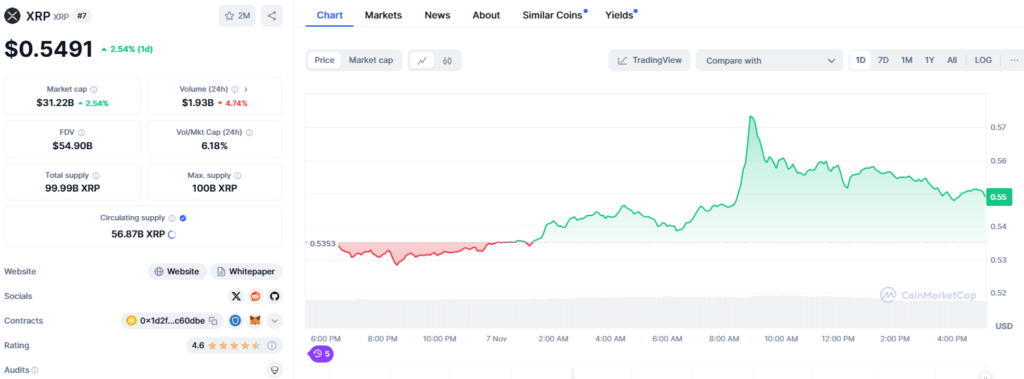Switch to candlestick chart icon
Image resolution: width=1024 pixels, height=379 pixels.
447,60
